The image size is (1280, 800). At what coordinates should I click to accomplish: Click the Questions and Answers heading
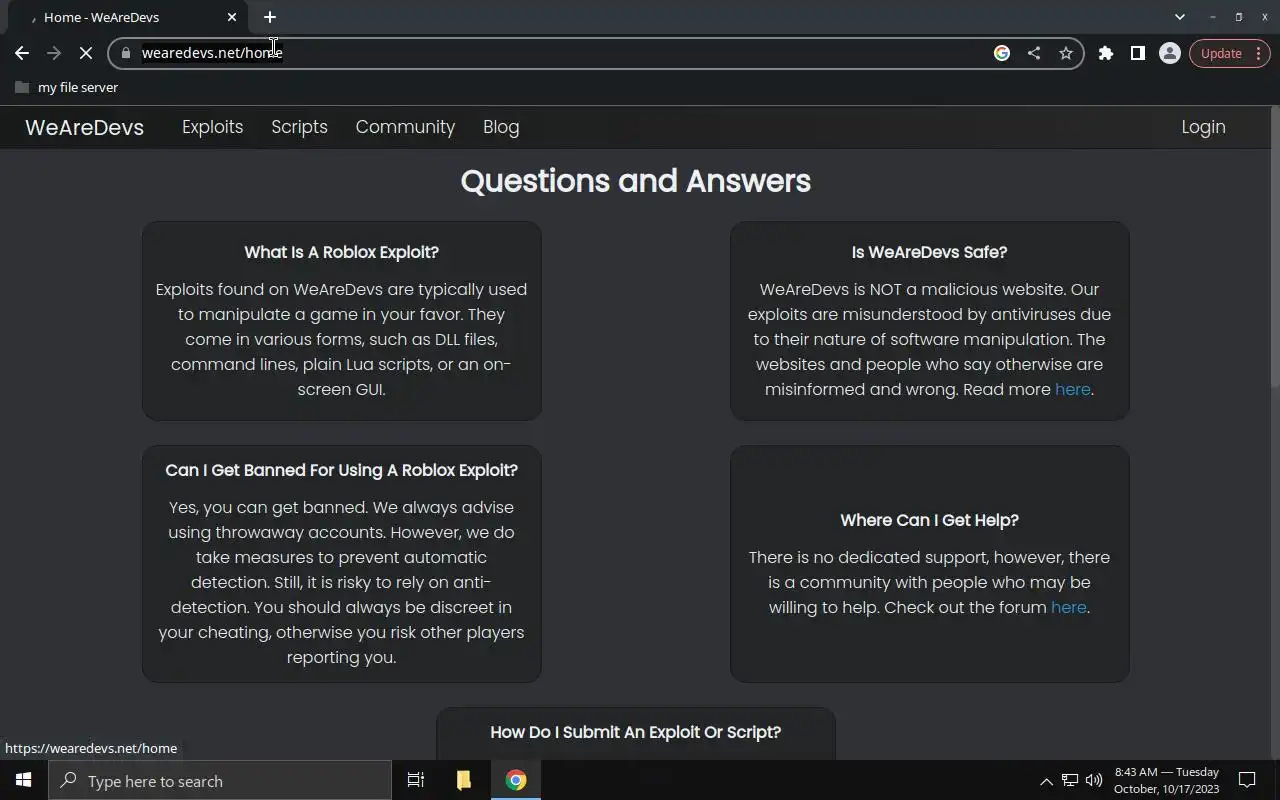point(635,181)
